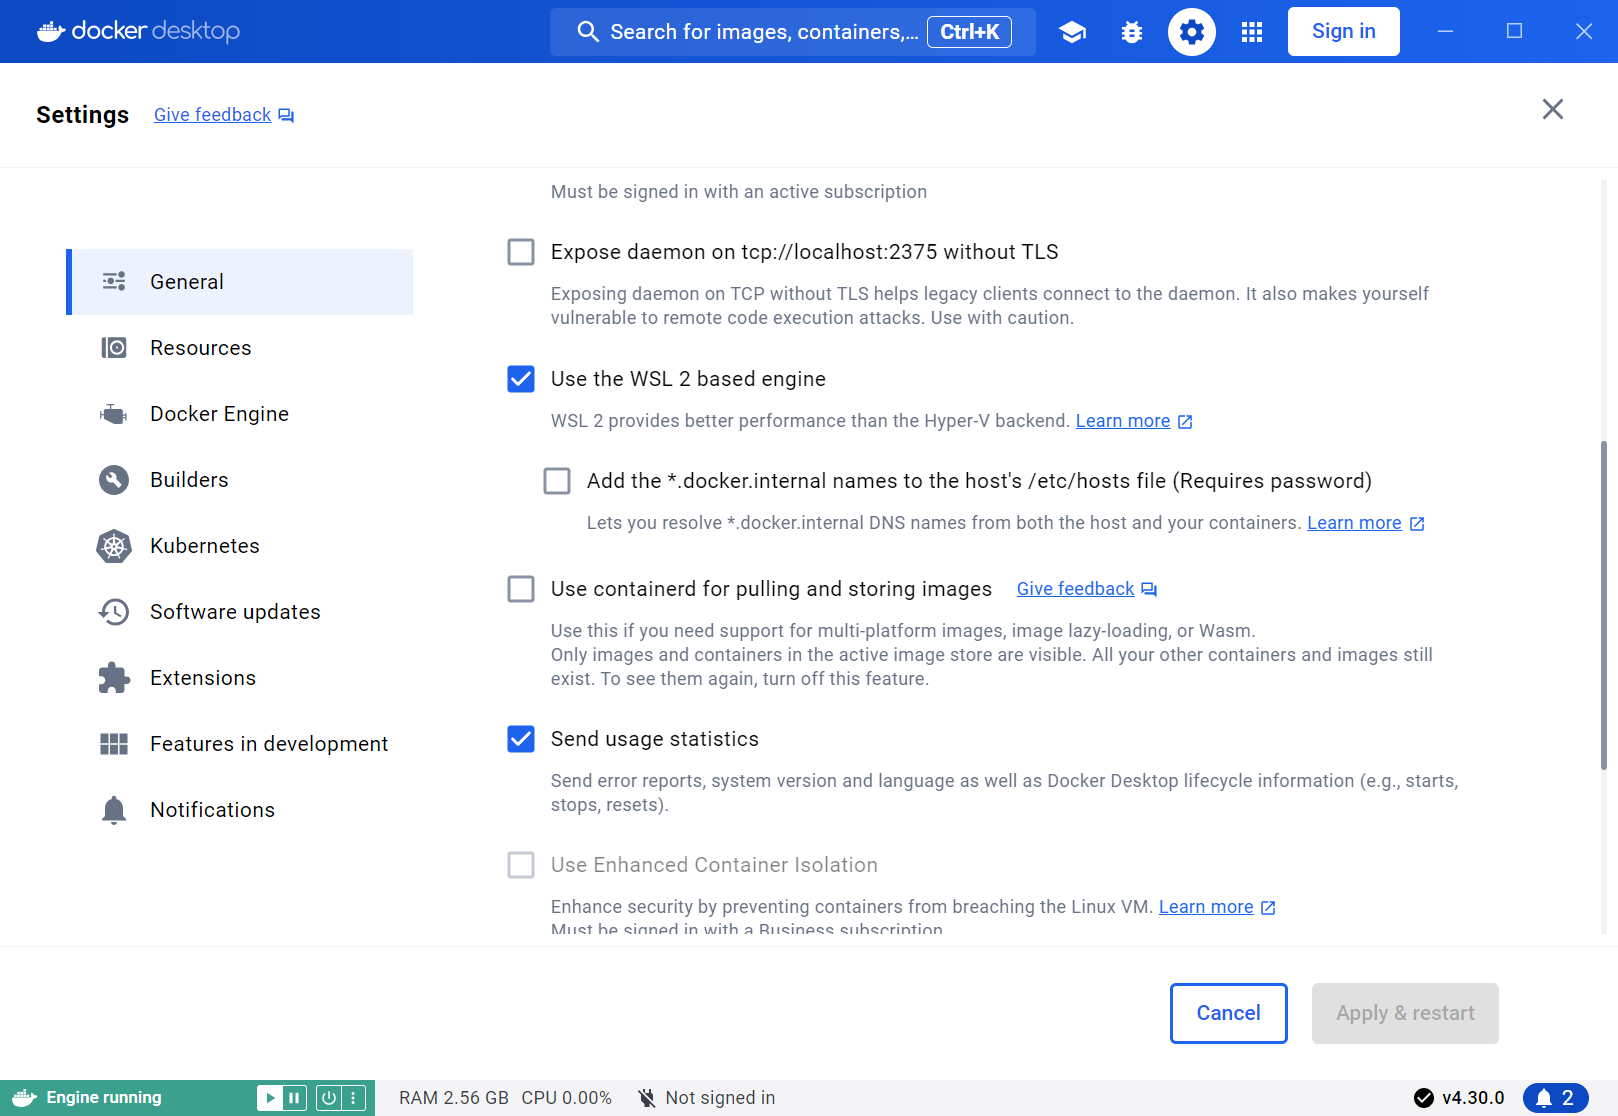Click the settings vertical scrollbar thumb
This screenshot has width=1618, height=1116.
coord(1604,605)
